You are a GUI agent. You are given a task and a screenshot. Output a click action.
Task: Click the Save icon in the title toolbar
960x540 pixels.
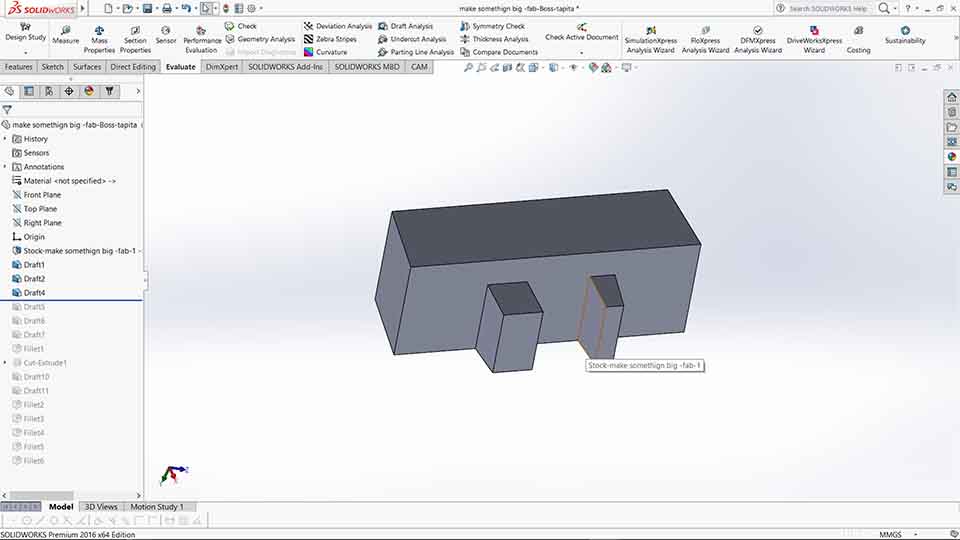coord(148,9)
